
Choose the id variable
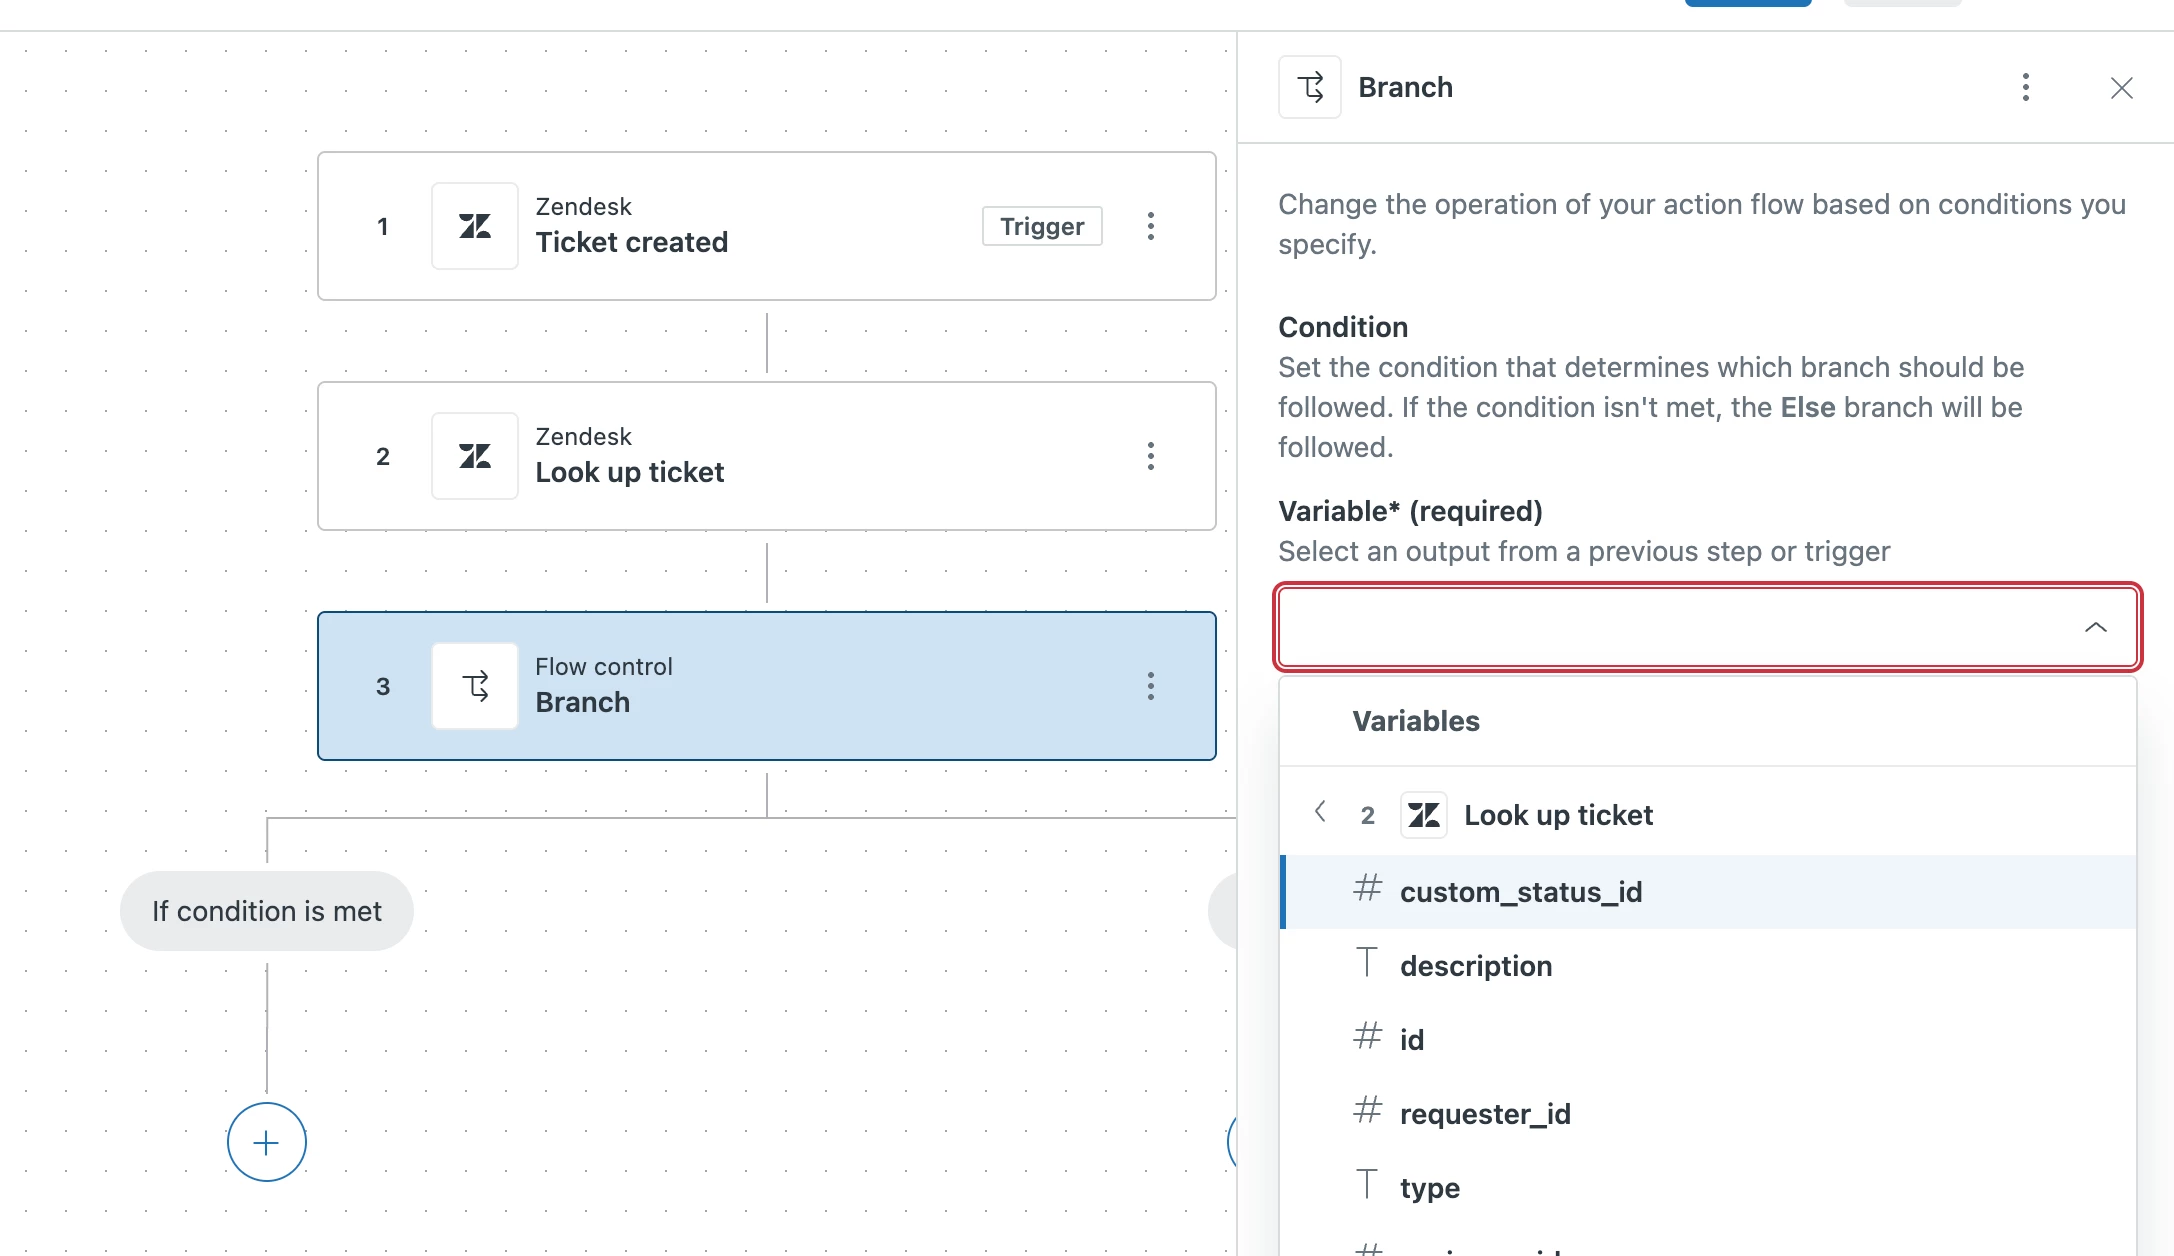pyautogui.click(x=1411, y=1040)
